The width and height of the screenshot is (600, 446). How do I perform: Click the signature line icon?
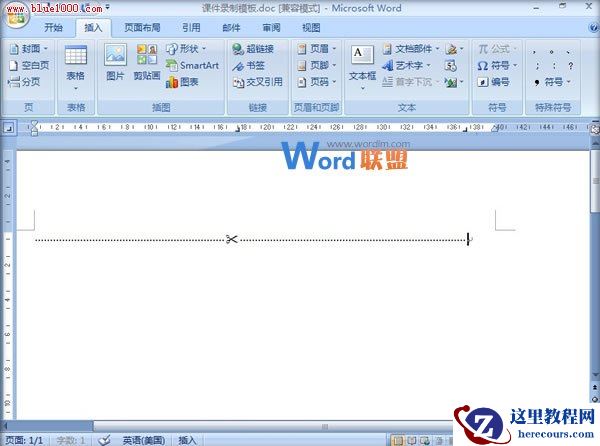pyautogui.click(x=452, y=49)
